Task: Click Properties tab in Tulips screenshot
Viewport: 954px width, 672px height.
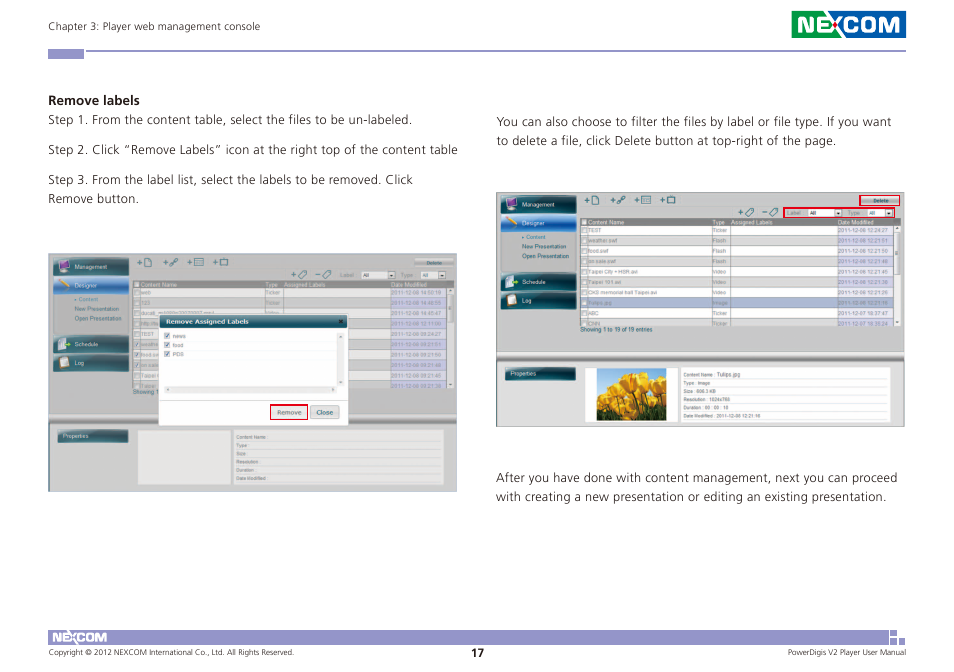Action: [540, 373]
